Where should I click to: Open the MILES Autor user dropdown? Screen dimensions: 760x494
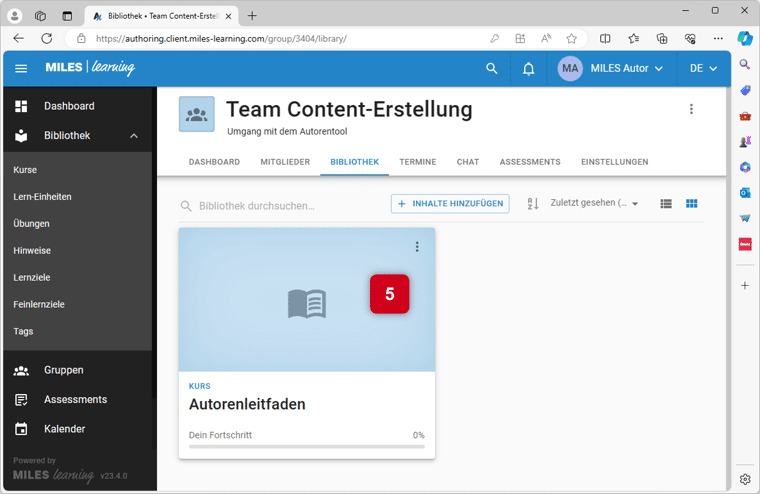click(x=610, y=69)
